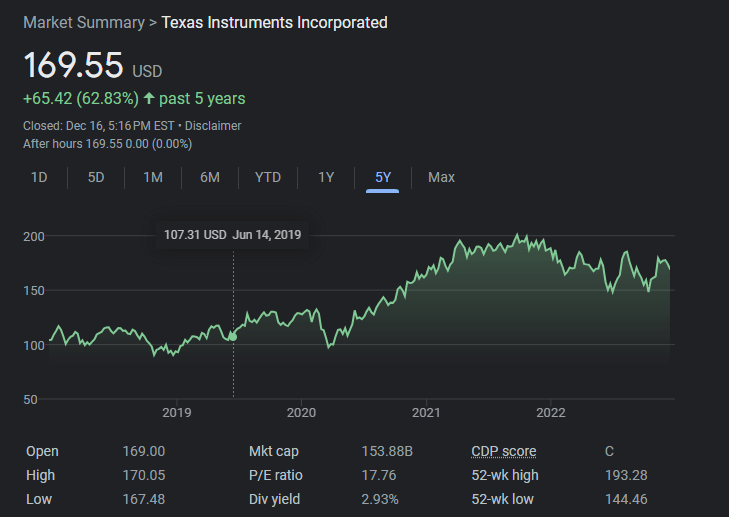Open the 6M chart view
This screenshot has width=729, height=517.
[x=210, y=178]
